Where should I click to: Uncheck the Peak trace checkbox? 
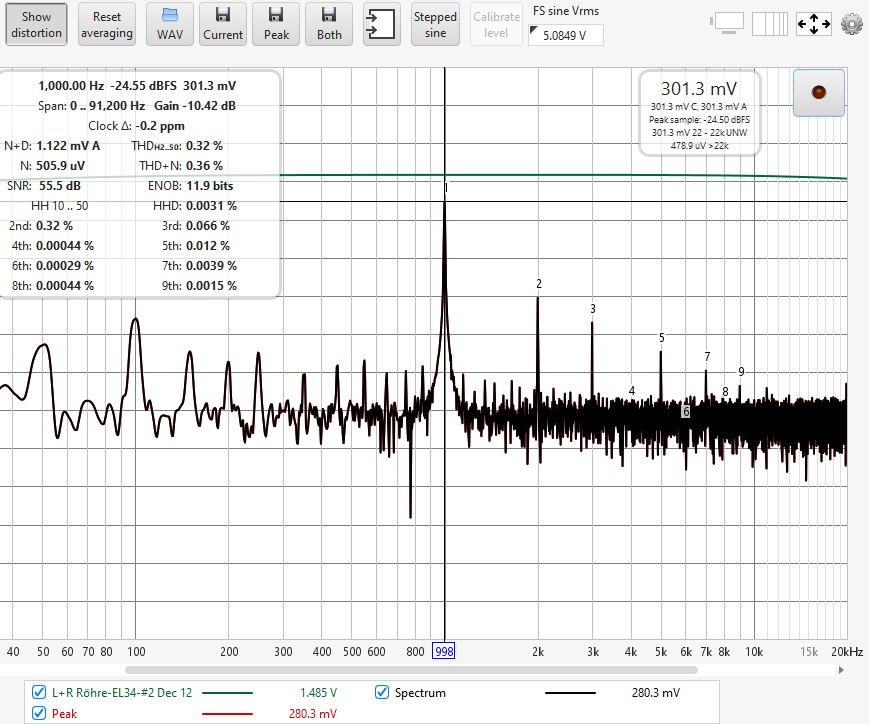coord(39,713)
